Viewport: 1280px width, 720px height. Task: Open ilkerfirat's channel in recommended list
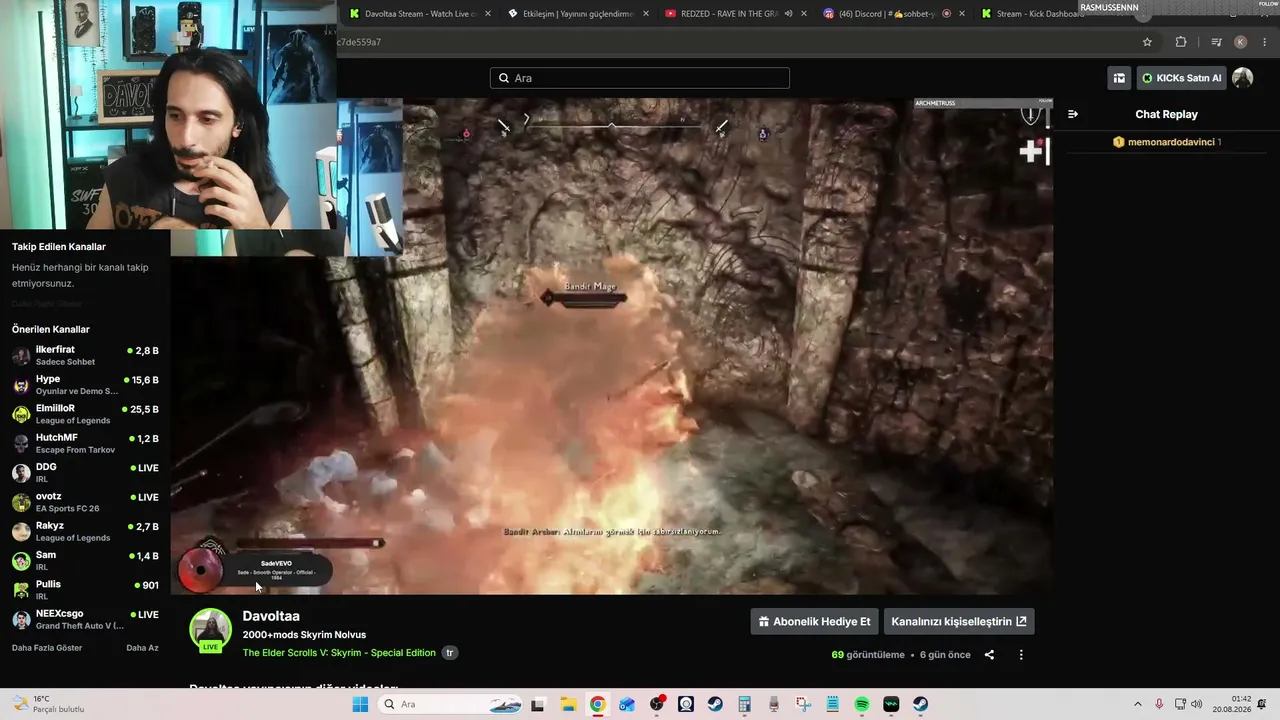pyautogui.click(x=85, y=356)
